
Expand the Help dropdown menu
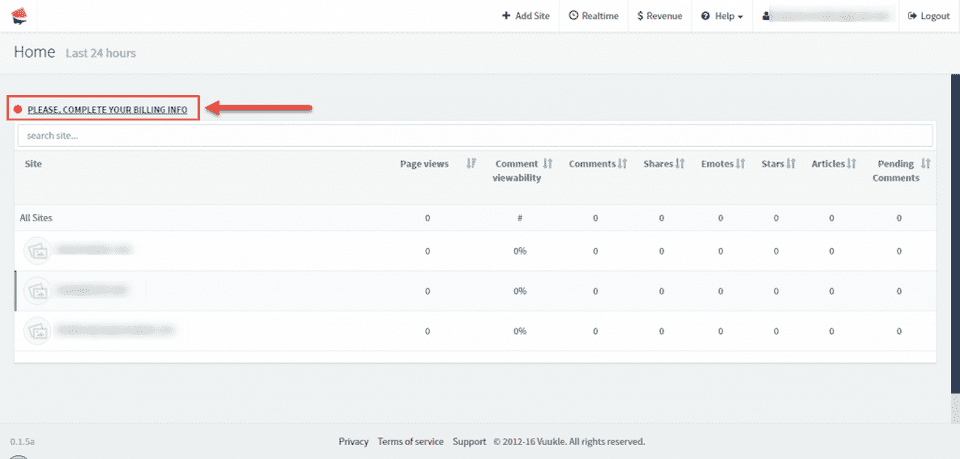(722, 16)
